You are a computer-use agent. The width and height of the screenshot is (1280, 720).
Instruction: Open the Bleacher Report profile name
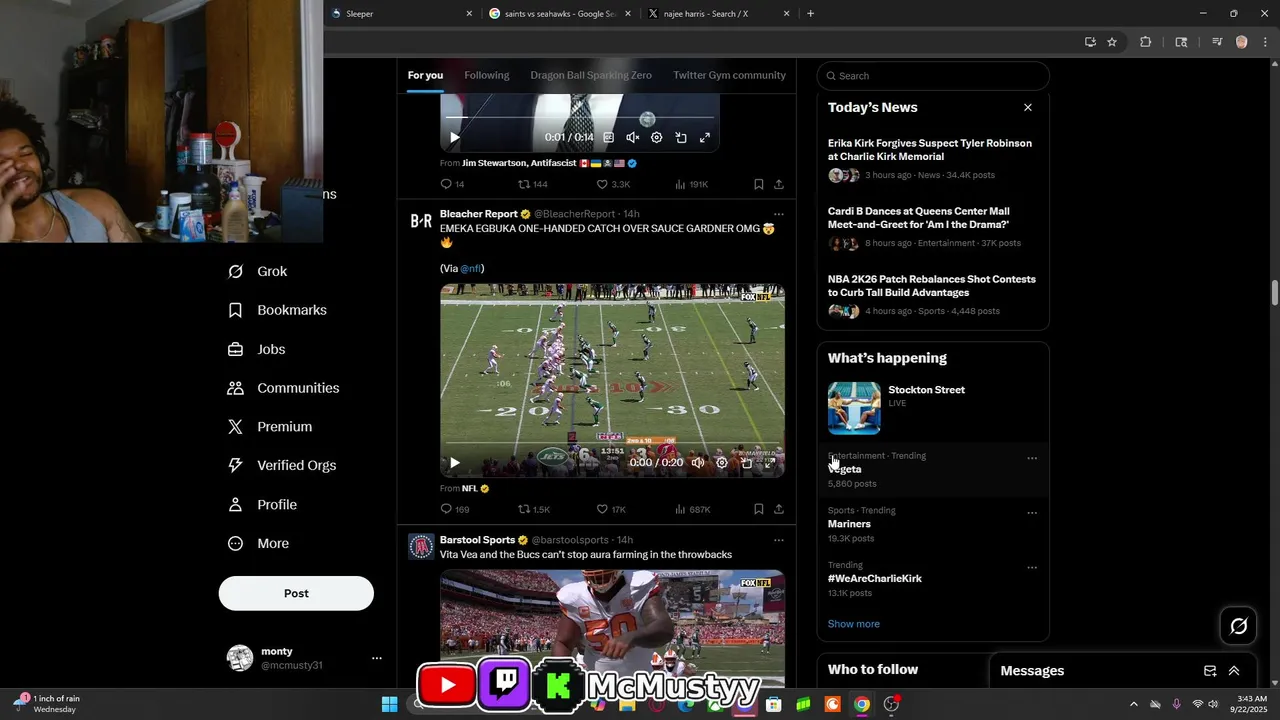tap(479, 214)
